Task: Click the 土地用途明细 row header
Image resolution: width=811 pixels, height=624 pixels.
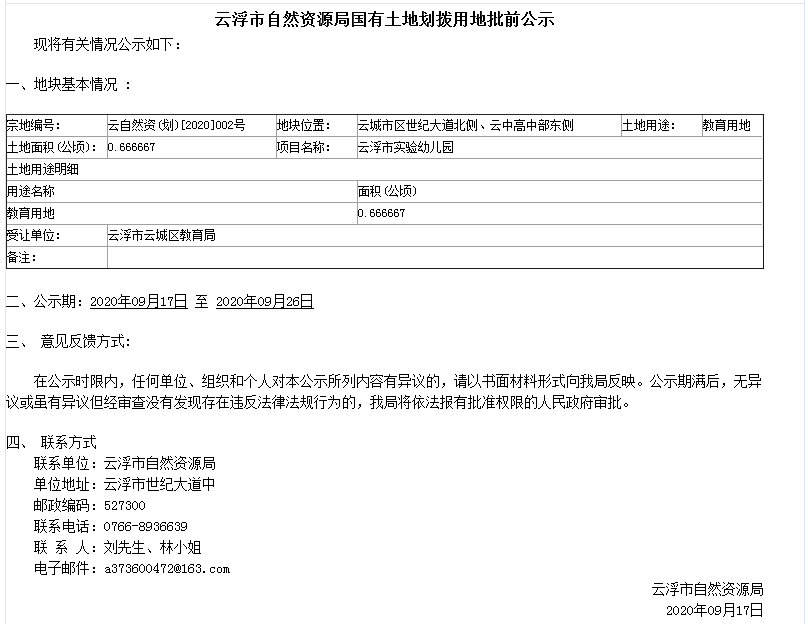Action: tap(43, 170)
